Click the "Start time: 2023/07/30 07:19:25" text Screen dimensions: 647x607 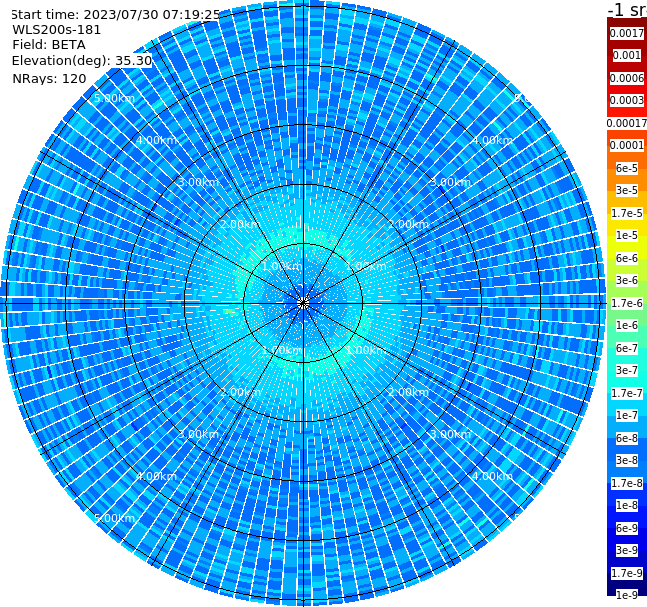[116, 14]
